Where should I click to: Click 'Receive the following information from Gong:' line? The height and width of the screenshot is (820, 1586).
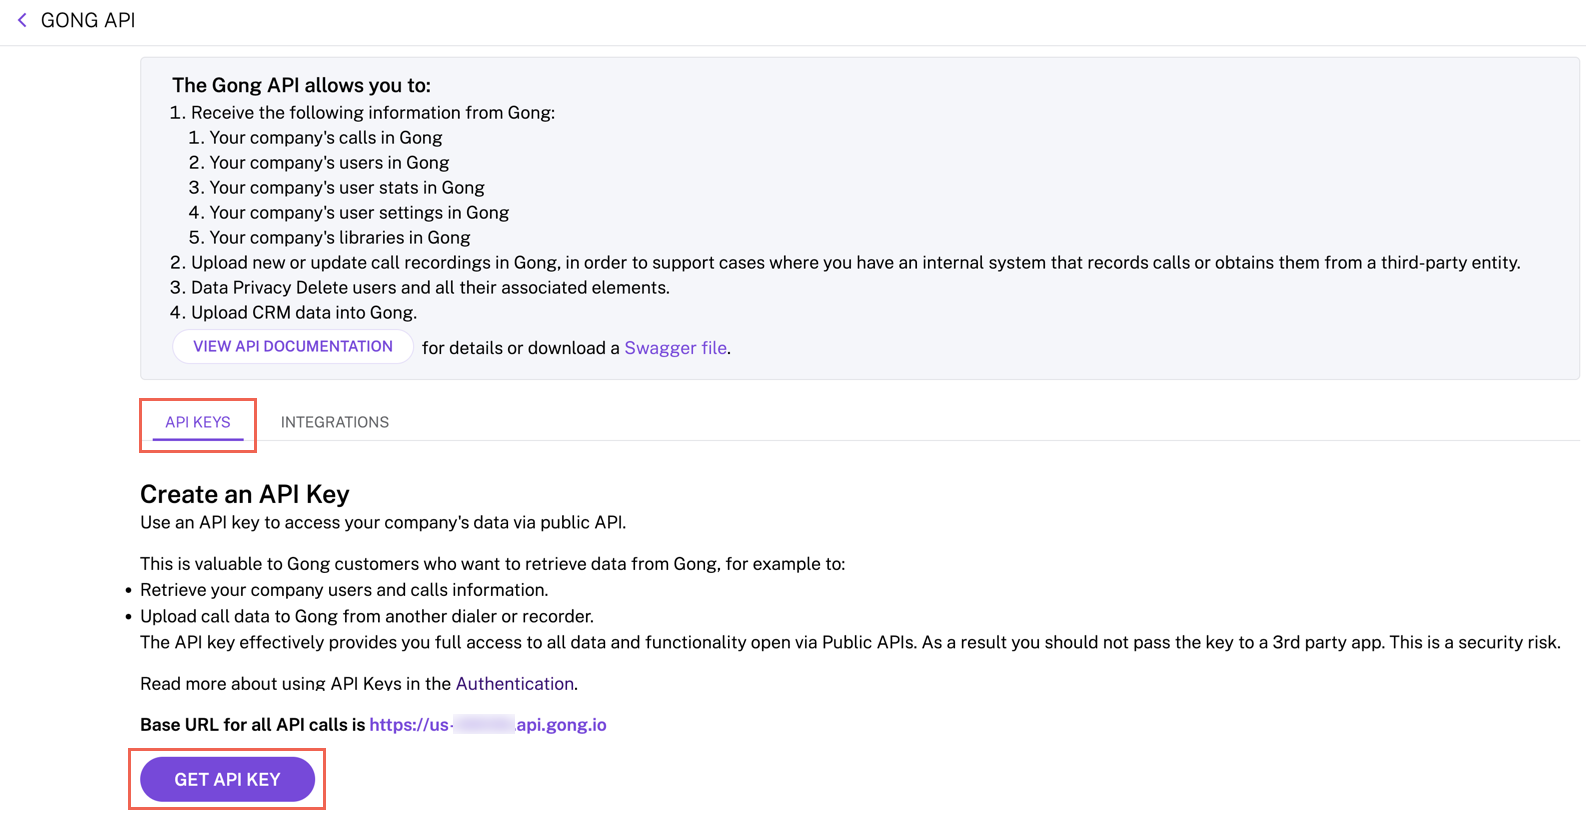(x=373, y=113)
